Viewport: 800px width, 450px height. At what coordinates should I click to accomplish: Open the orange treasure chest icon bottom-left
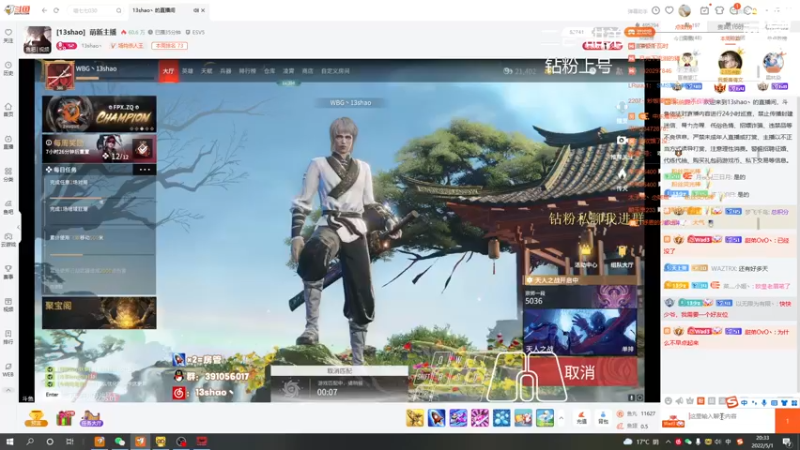36,418
